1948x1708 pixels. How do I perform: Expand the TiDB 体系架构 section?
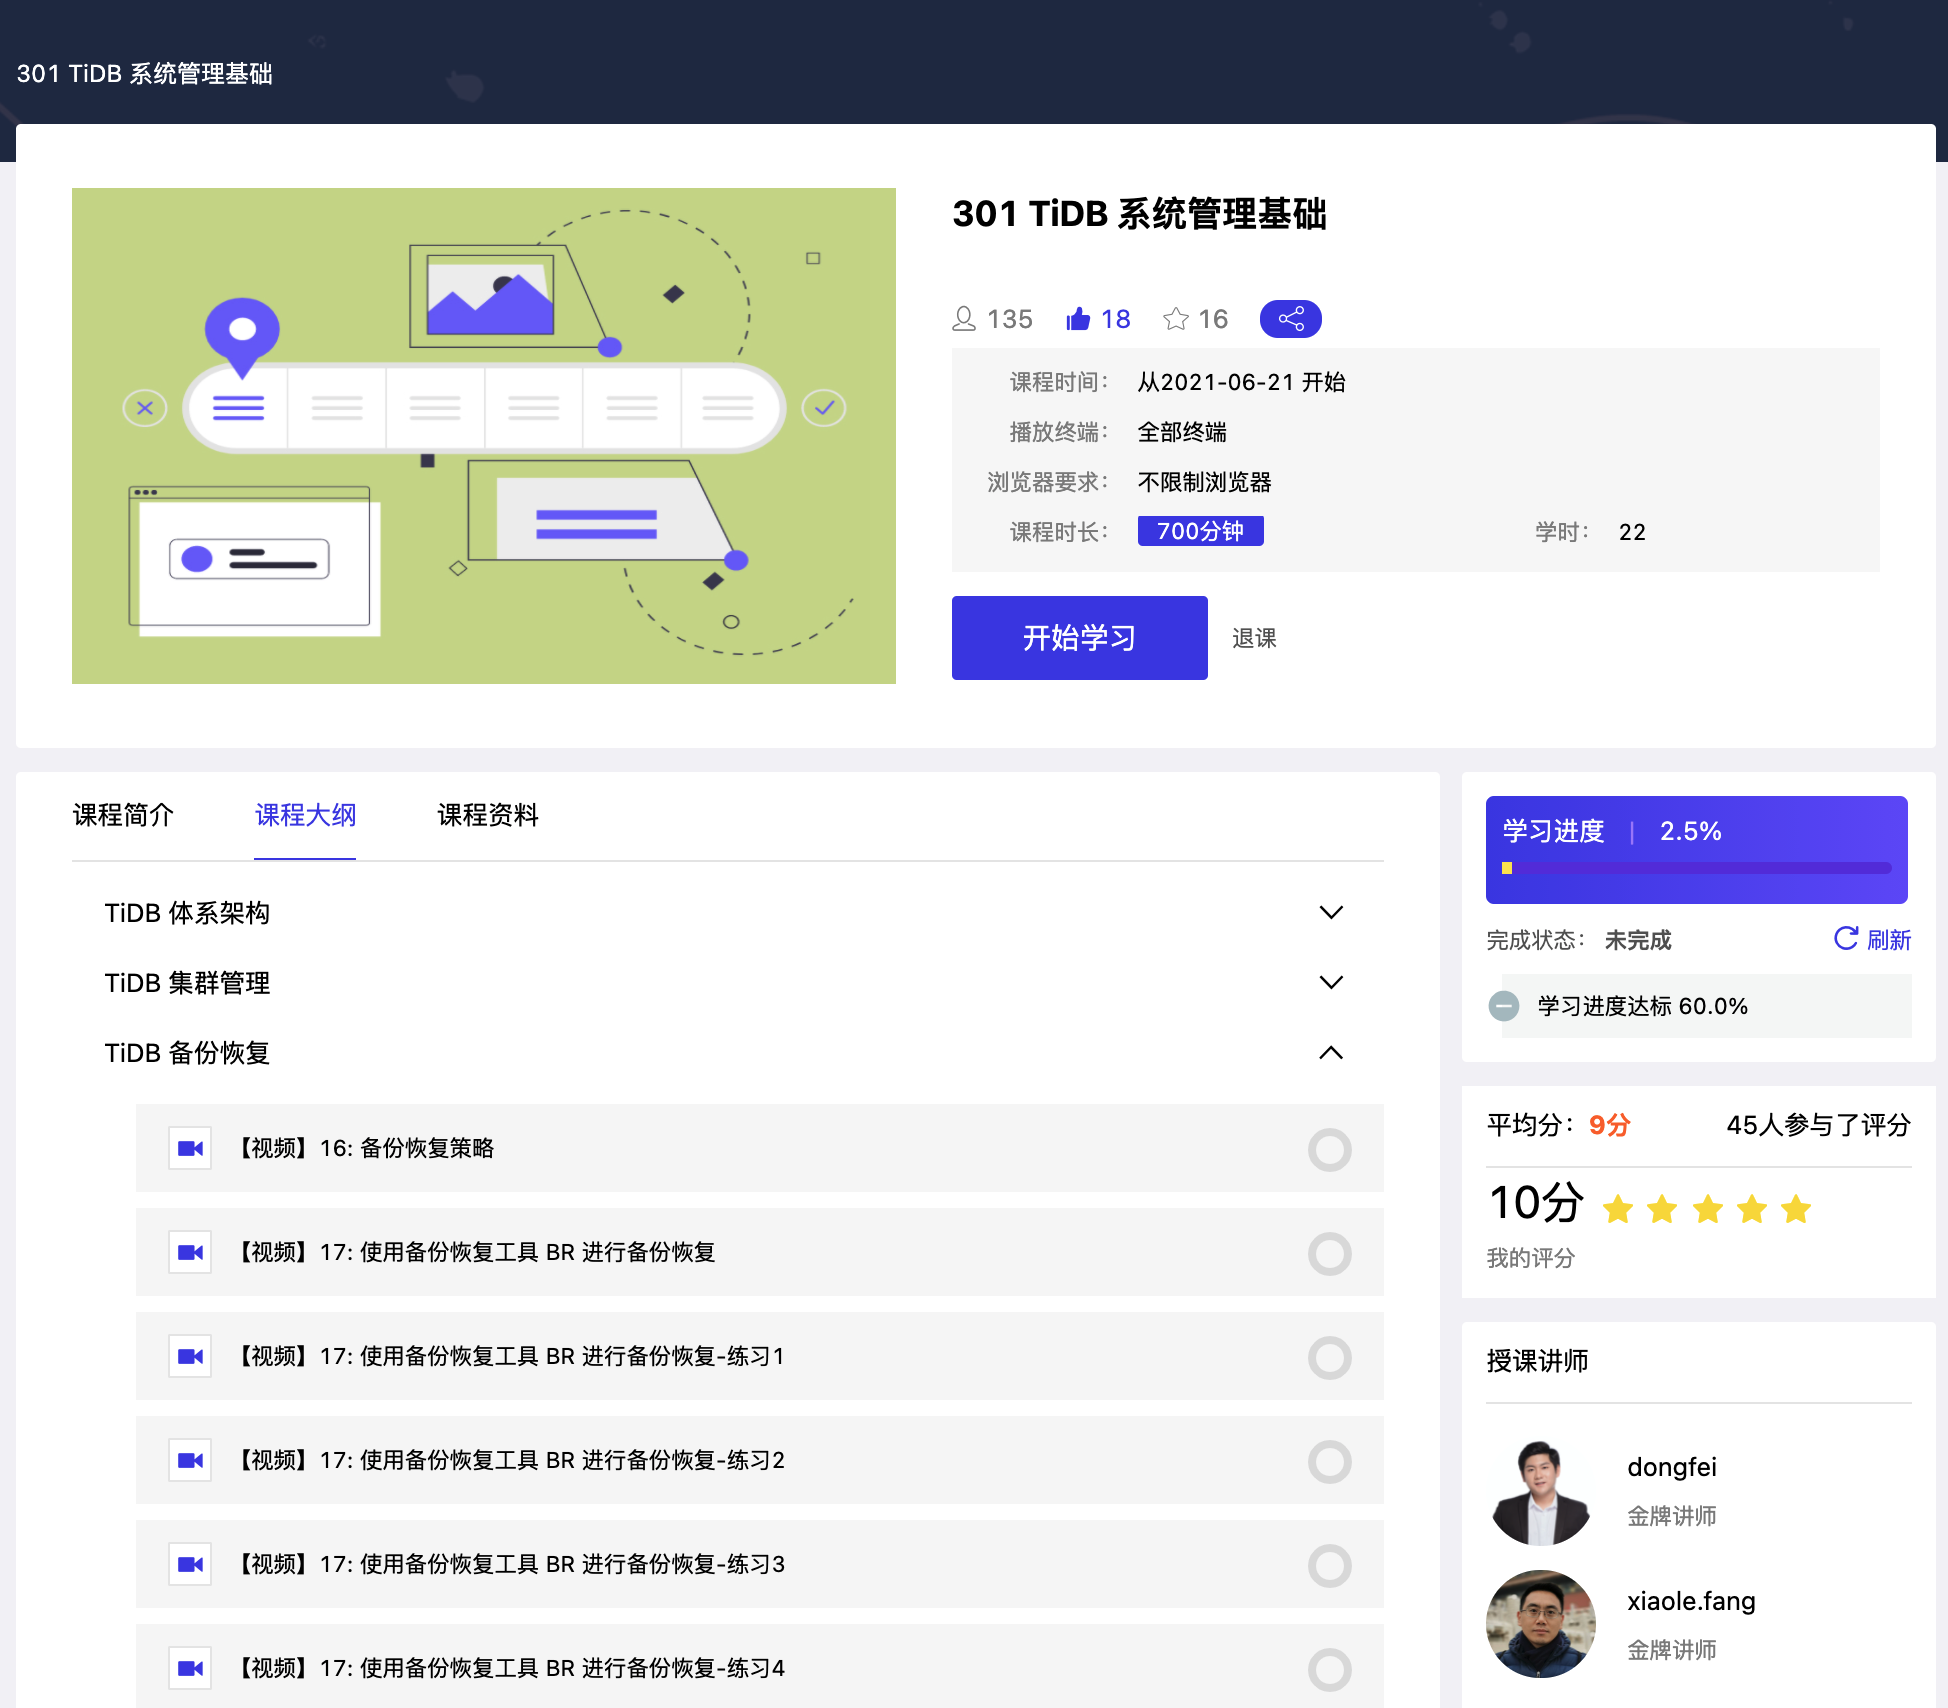(x=1330, y=912)
